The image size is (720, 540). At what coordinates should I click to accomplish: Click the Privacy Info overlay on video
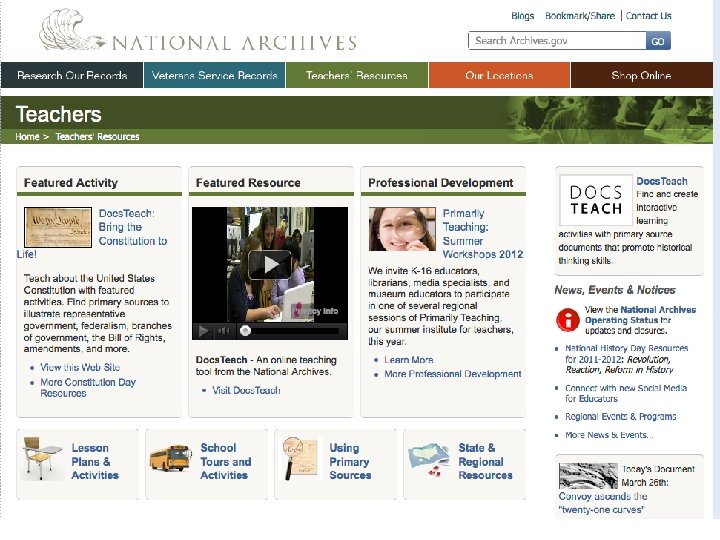coord(316,311)
